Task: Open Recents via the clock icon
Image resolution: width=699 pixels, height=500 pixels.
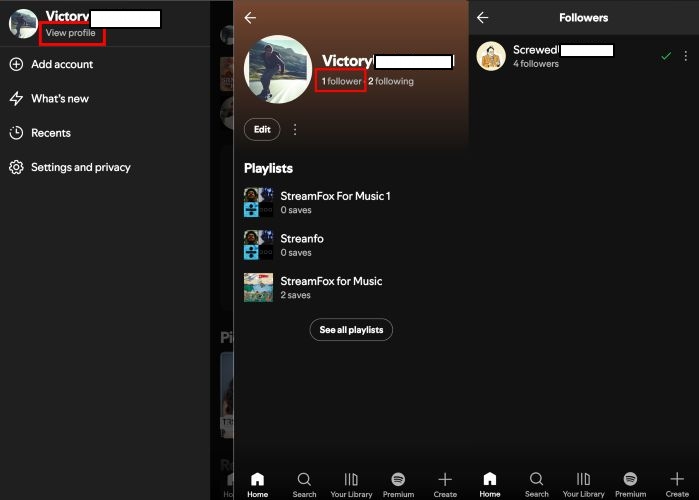Action: [x=16, y=133]
